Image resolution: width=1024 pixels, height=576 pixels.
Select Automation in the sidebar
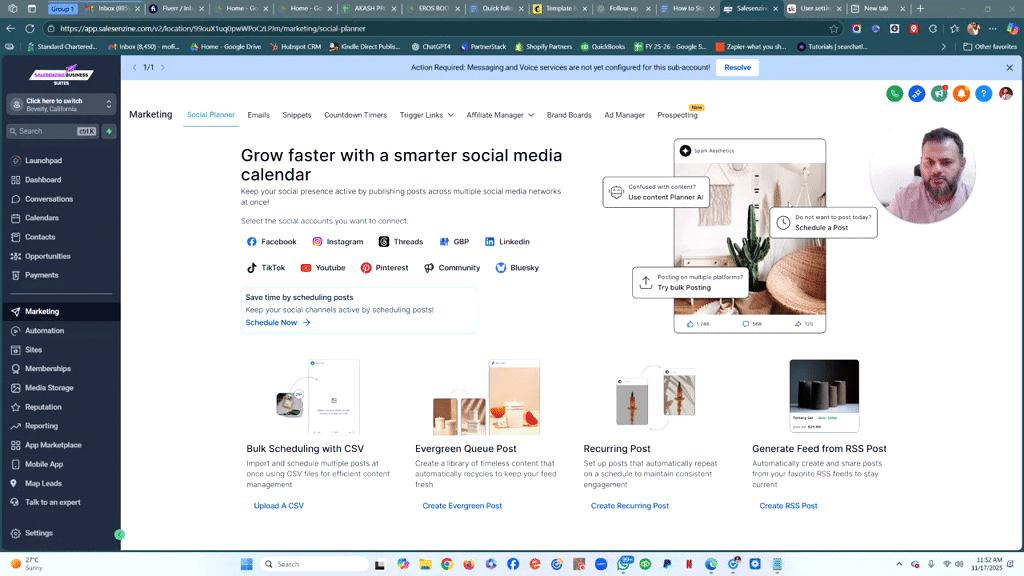(x=44, y=331)
